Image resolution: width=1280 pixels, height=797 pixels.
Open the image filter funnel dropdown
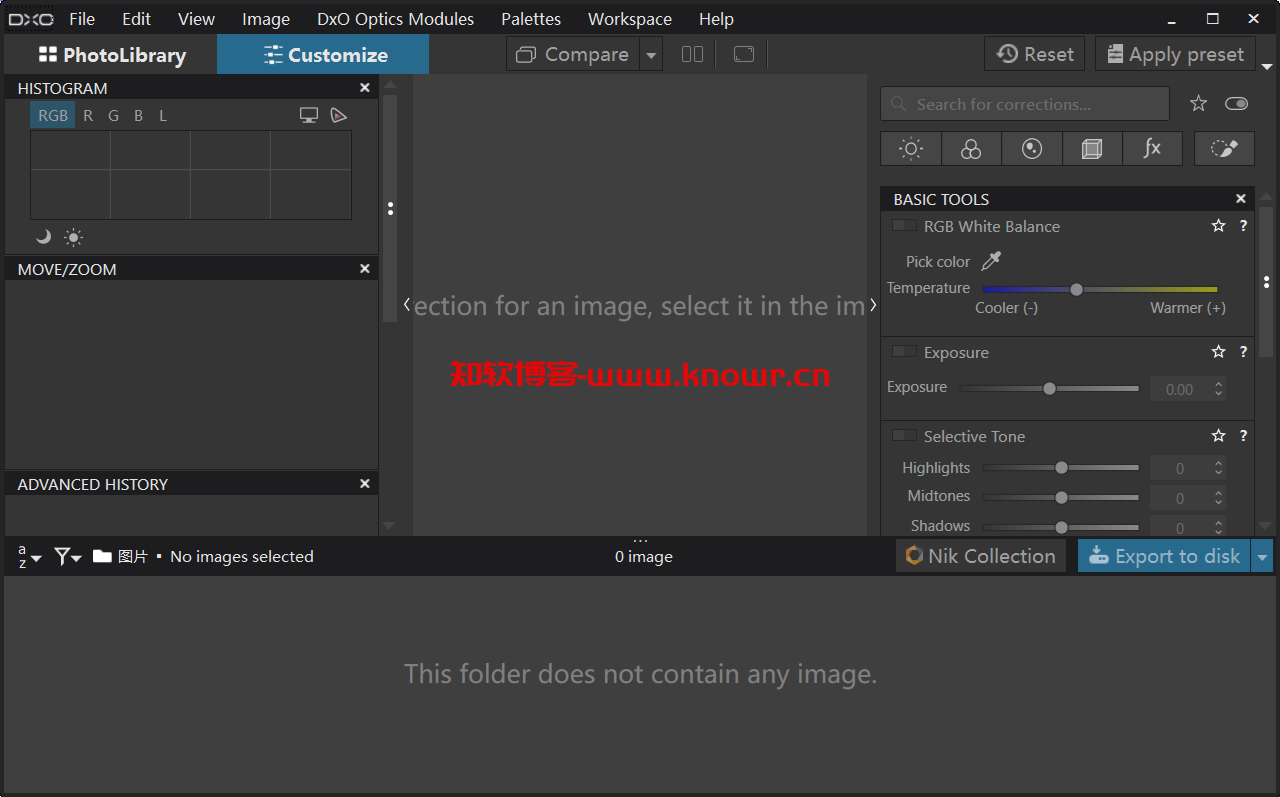pos(67,557)
